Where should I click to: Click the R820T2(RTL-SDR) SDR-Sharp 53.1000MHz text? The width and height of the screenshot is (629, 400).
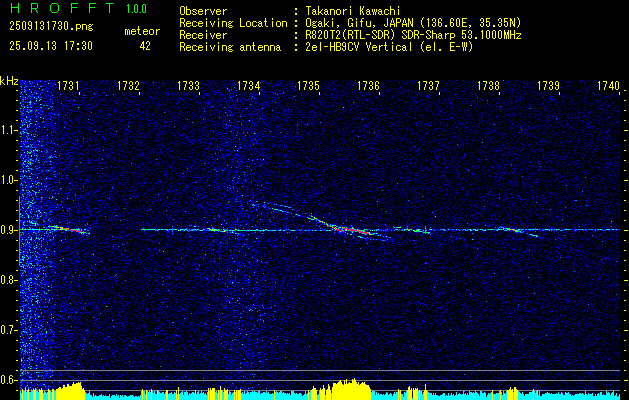pyautogui.click(x=413, y=35)
